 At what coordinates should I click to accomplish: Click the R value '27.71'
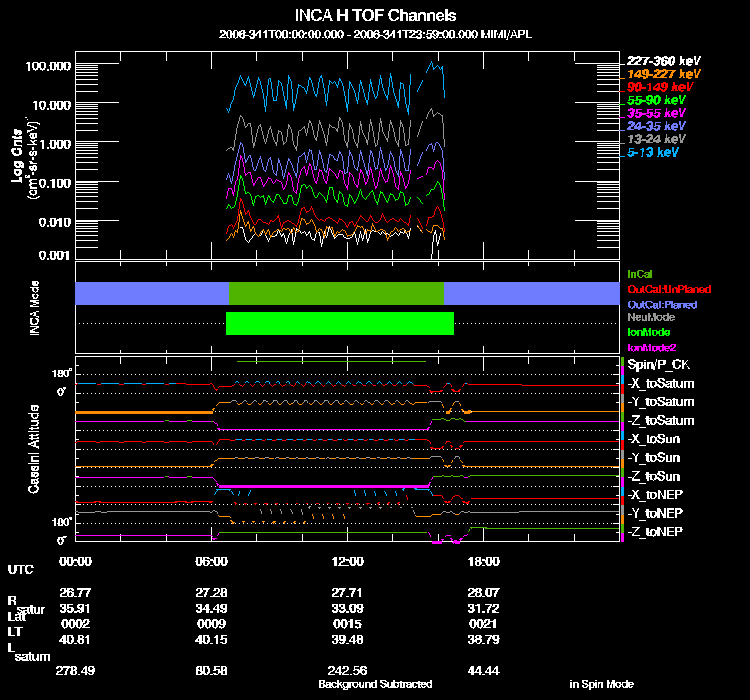347,592
